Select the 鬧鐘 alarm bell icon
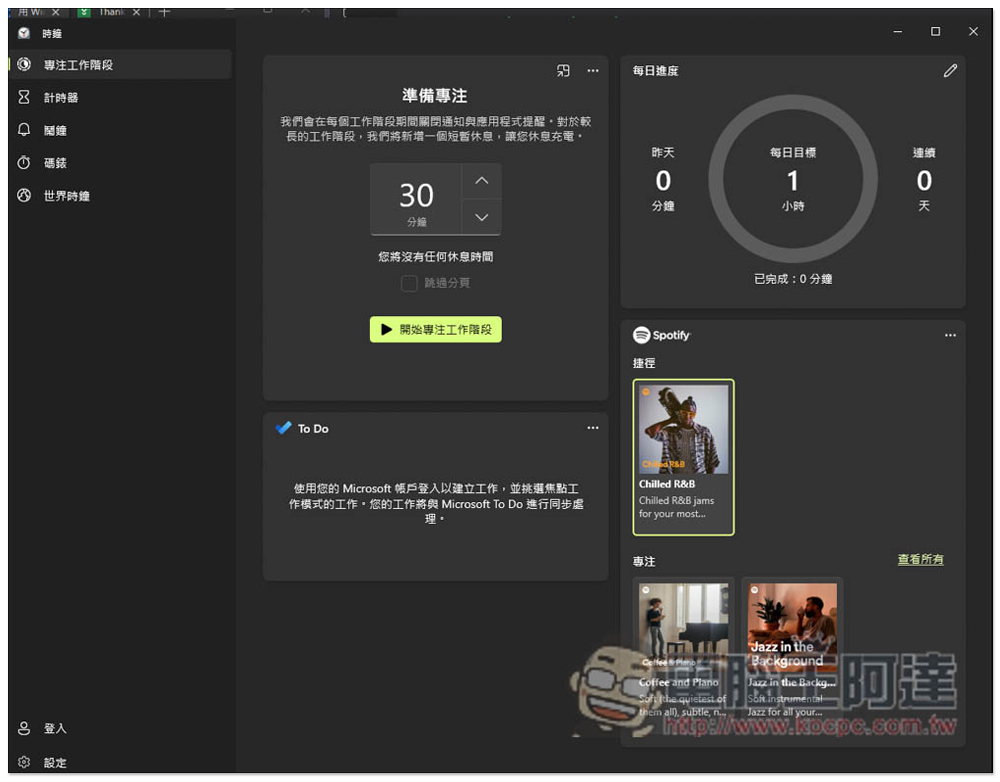The width and height of the screenshot is (1000, 782). click(x=24, y=130)
